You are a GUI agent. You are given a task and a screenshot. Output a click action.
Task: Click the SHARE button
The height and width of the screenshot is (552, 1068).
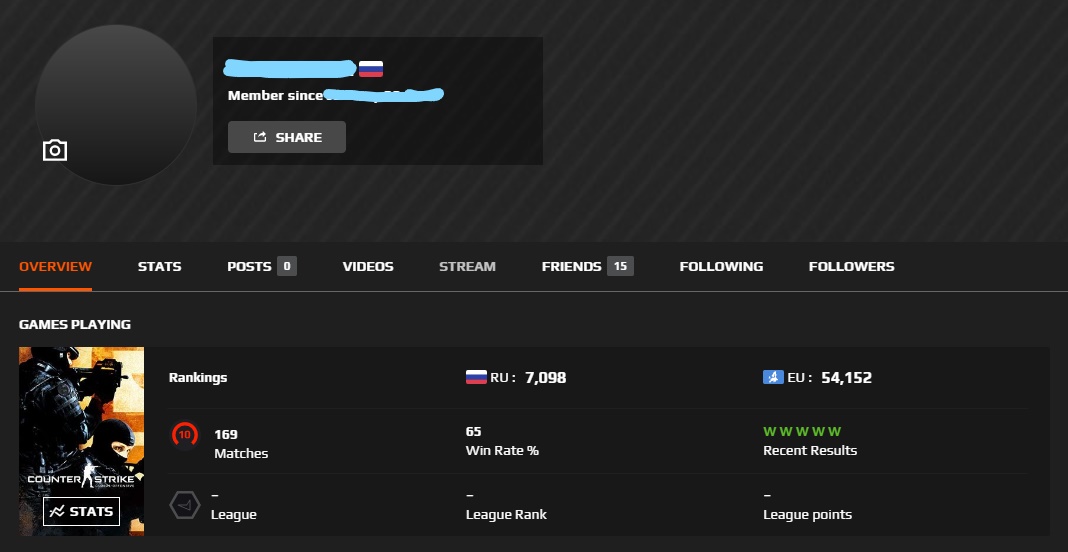pos(287,137)
